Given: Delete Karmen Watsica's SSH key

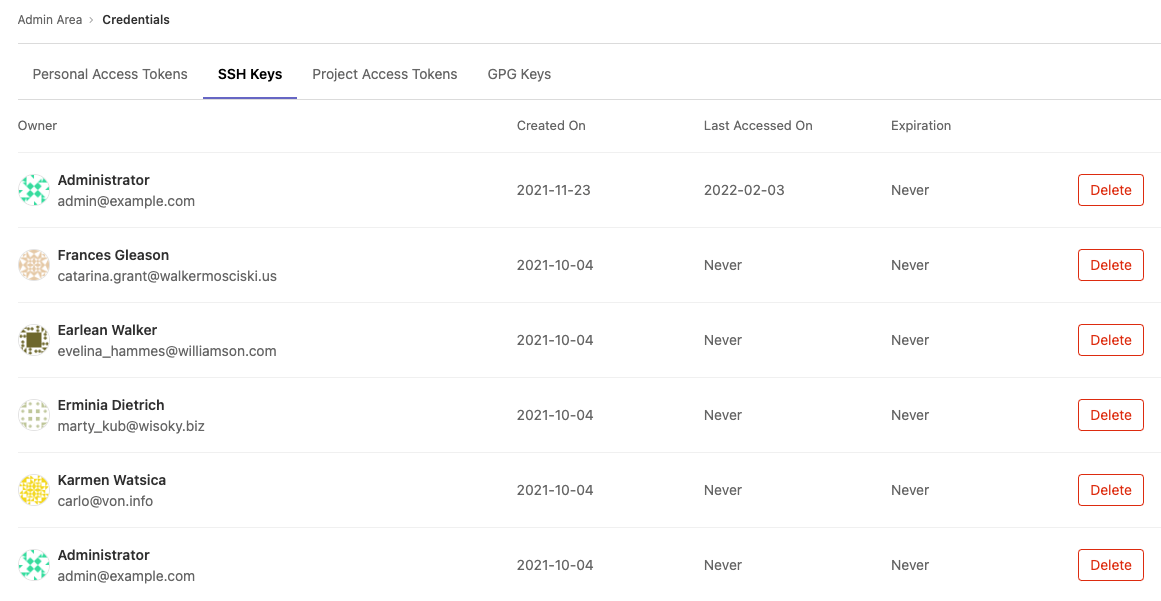Looking at the screenshot, I should [x=1110, y=490].
